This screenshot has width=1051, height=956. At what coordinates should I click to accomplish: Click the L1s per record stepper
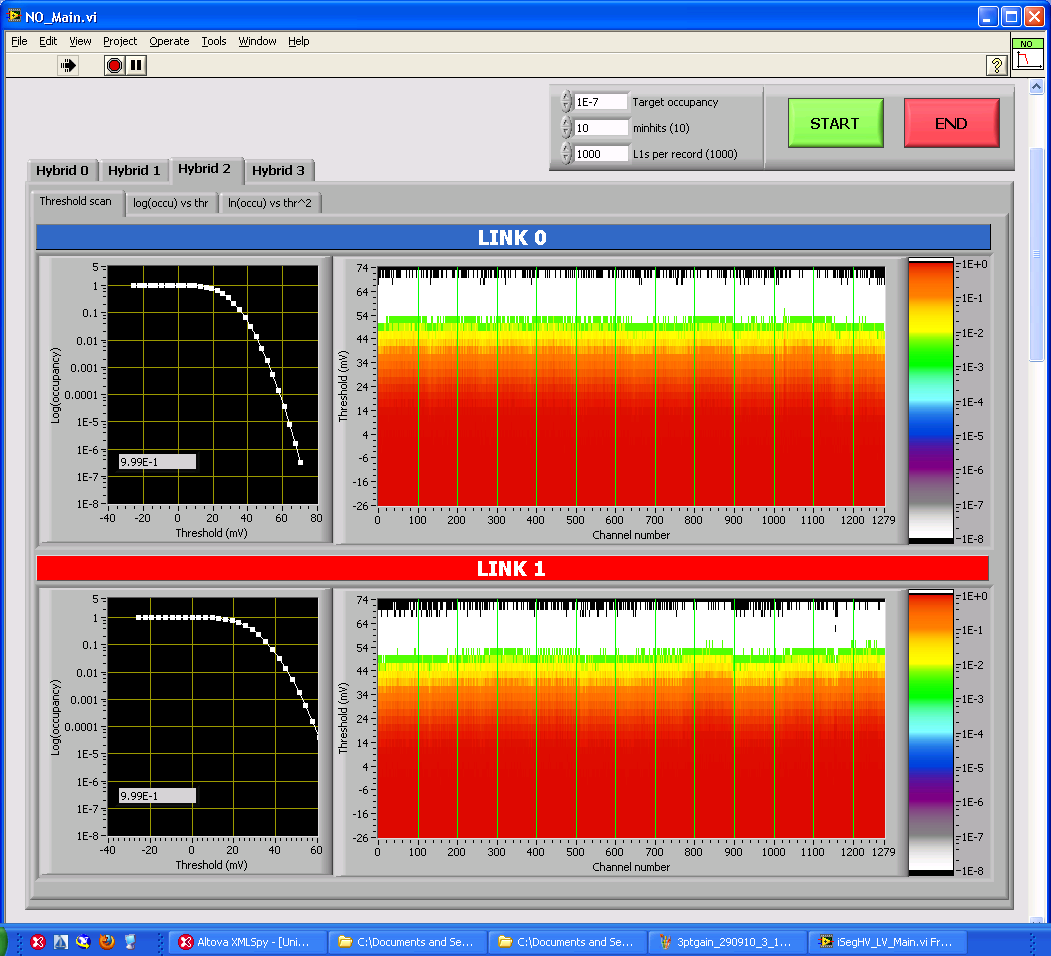[x=567, y=154]
